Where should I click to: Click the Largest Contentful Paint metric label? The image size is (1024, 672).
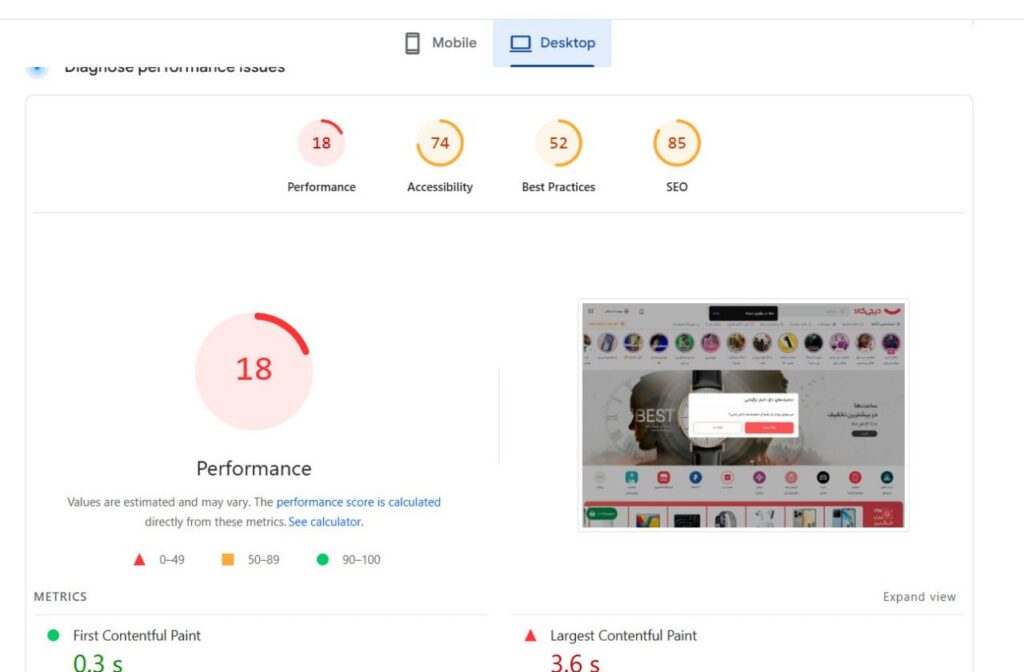point(624,635)
